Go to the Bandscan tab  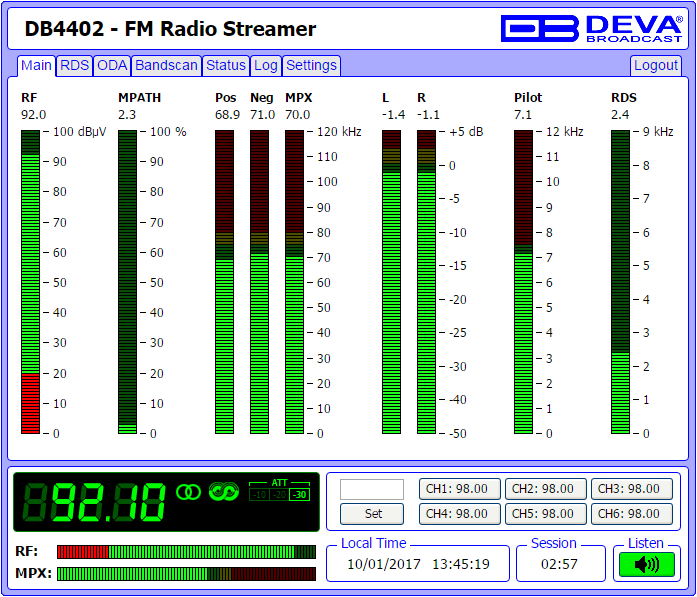166,66
